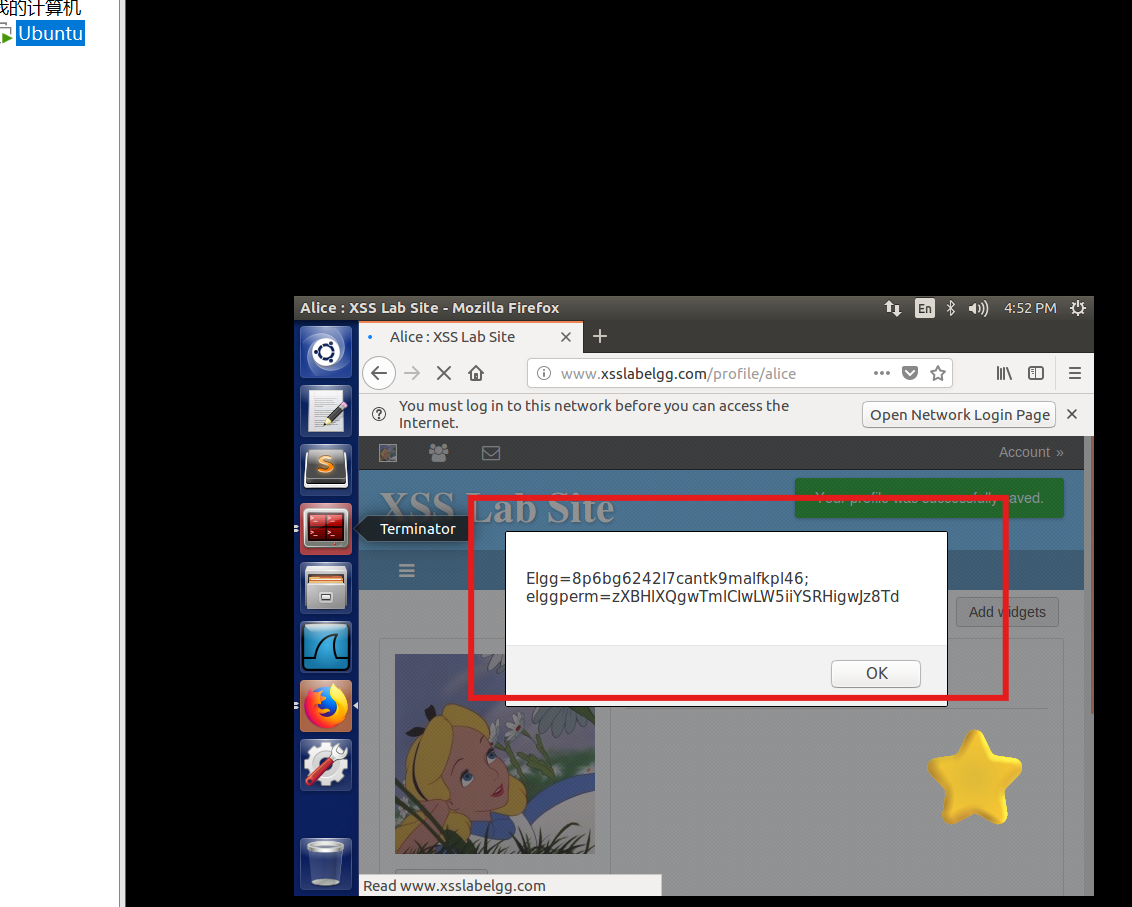Click Alice's profile picture
This screenshot has height=907, width=1132.
coord(495,754)
